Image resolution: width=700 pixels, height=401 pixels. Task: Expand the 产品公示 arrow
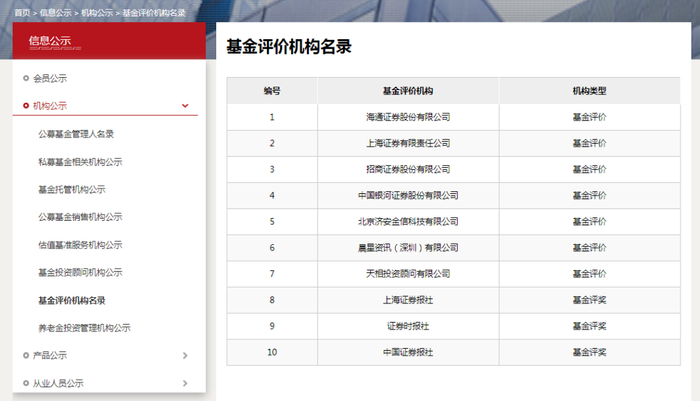click(185, 355)
